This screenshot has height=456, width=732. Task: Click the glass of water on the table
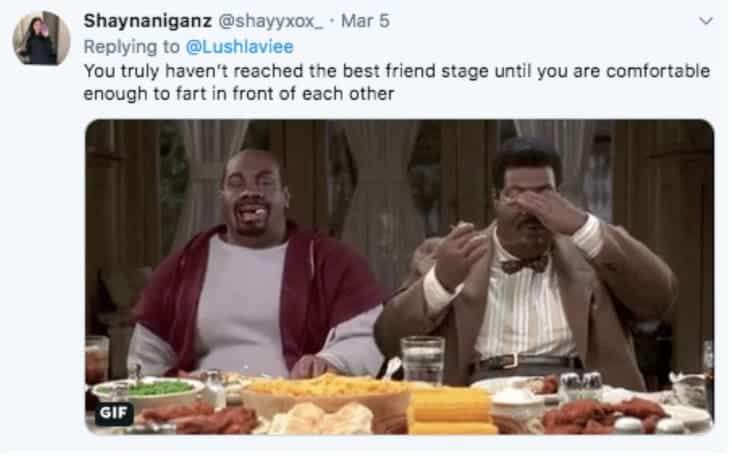pos(423,361)
